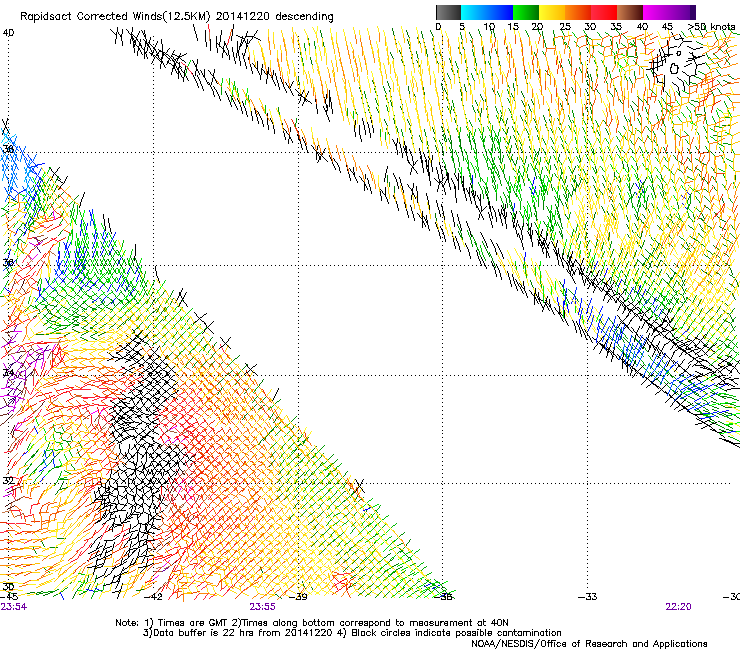Click the title text 'Rapidscat Corrected Winds(12.5KM)'
The width and height of the screenshot is (740, 650).
point(115,17)
